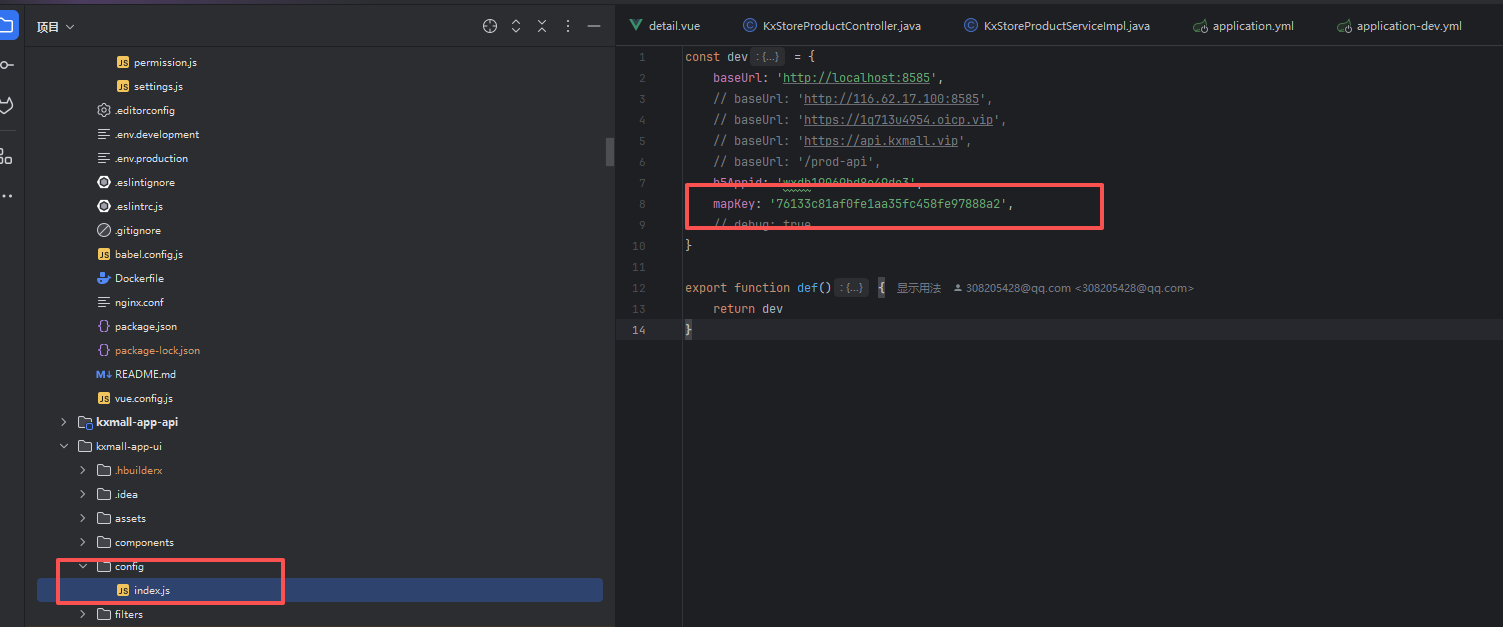This screenshot has height=627, width=1503.
Task: Expand the components folder
Action: [x=83, y=542]
